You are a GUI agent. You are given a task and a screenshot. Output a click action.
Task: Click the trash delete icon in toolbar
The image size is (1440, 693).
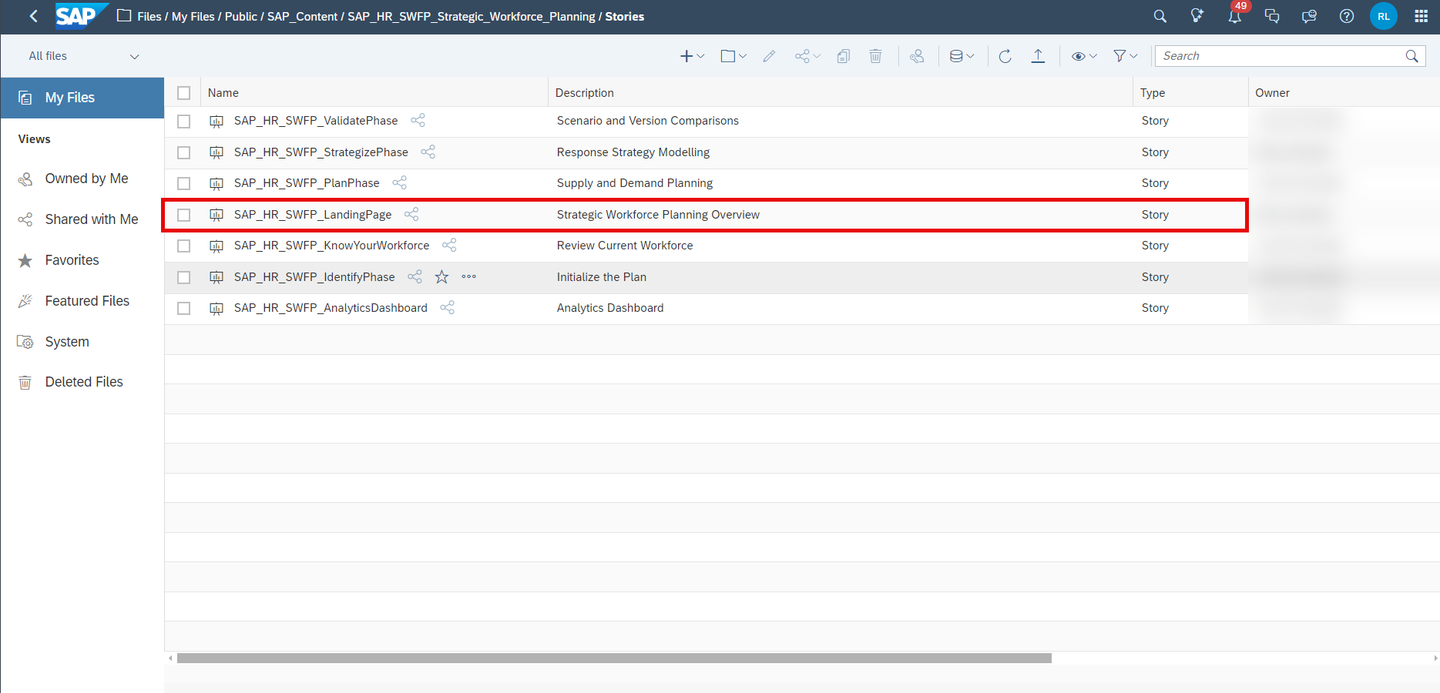click(875, 56)
